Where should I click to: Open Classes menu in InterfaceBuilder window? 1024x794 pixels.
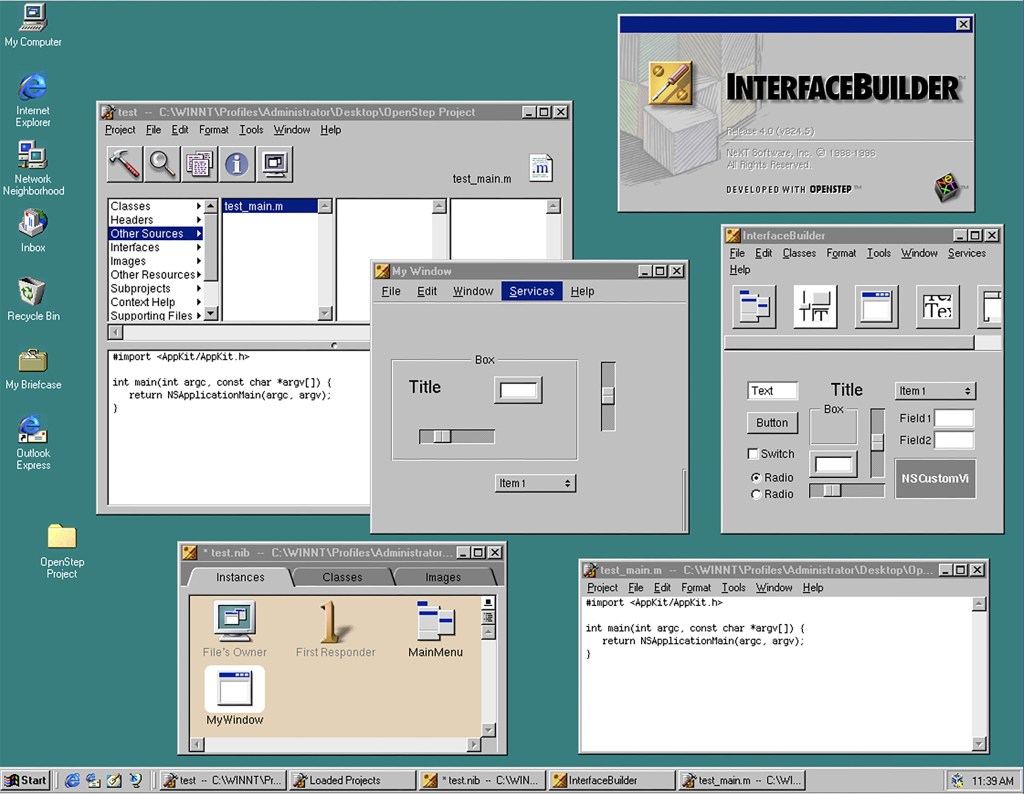pos(799,253)
